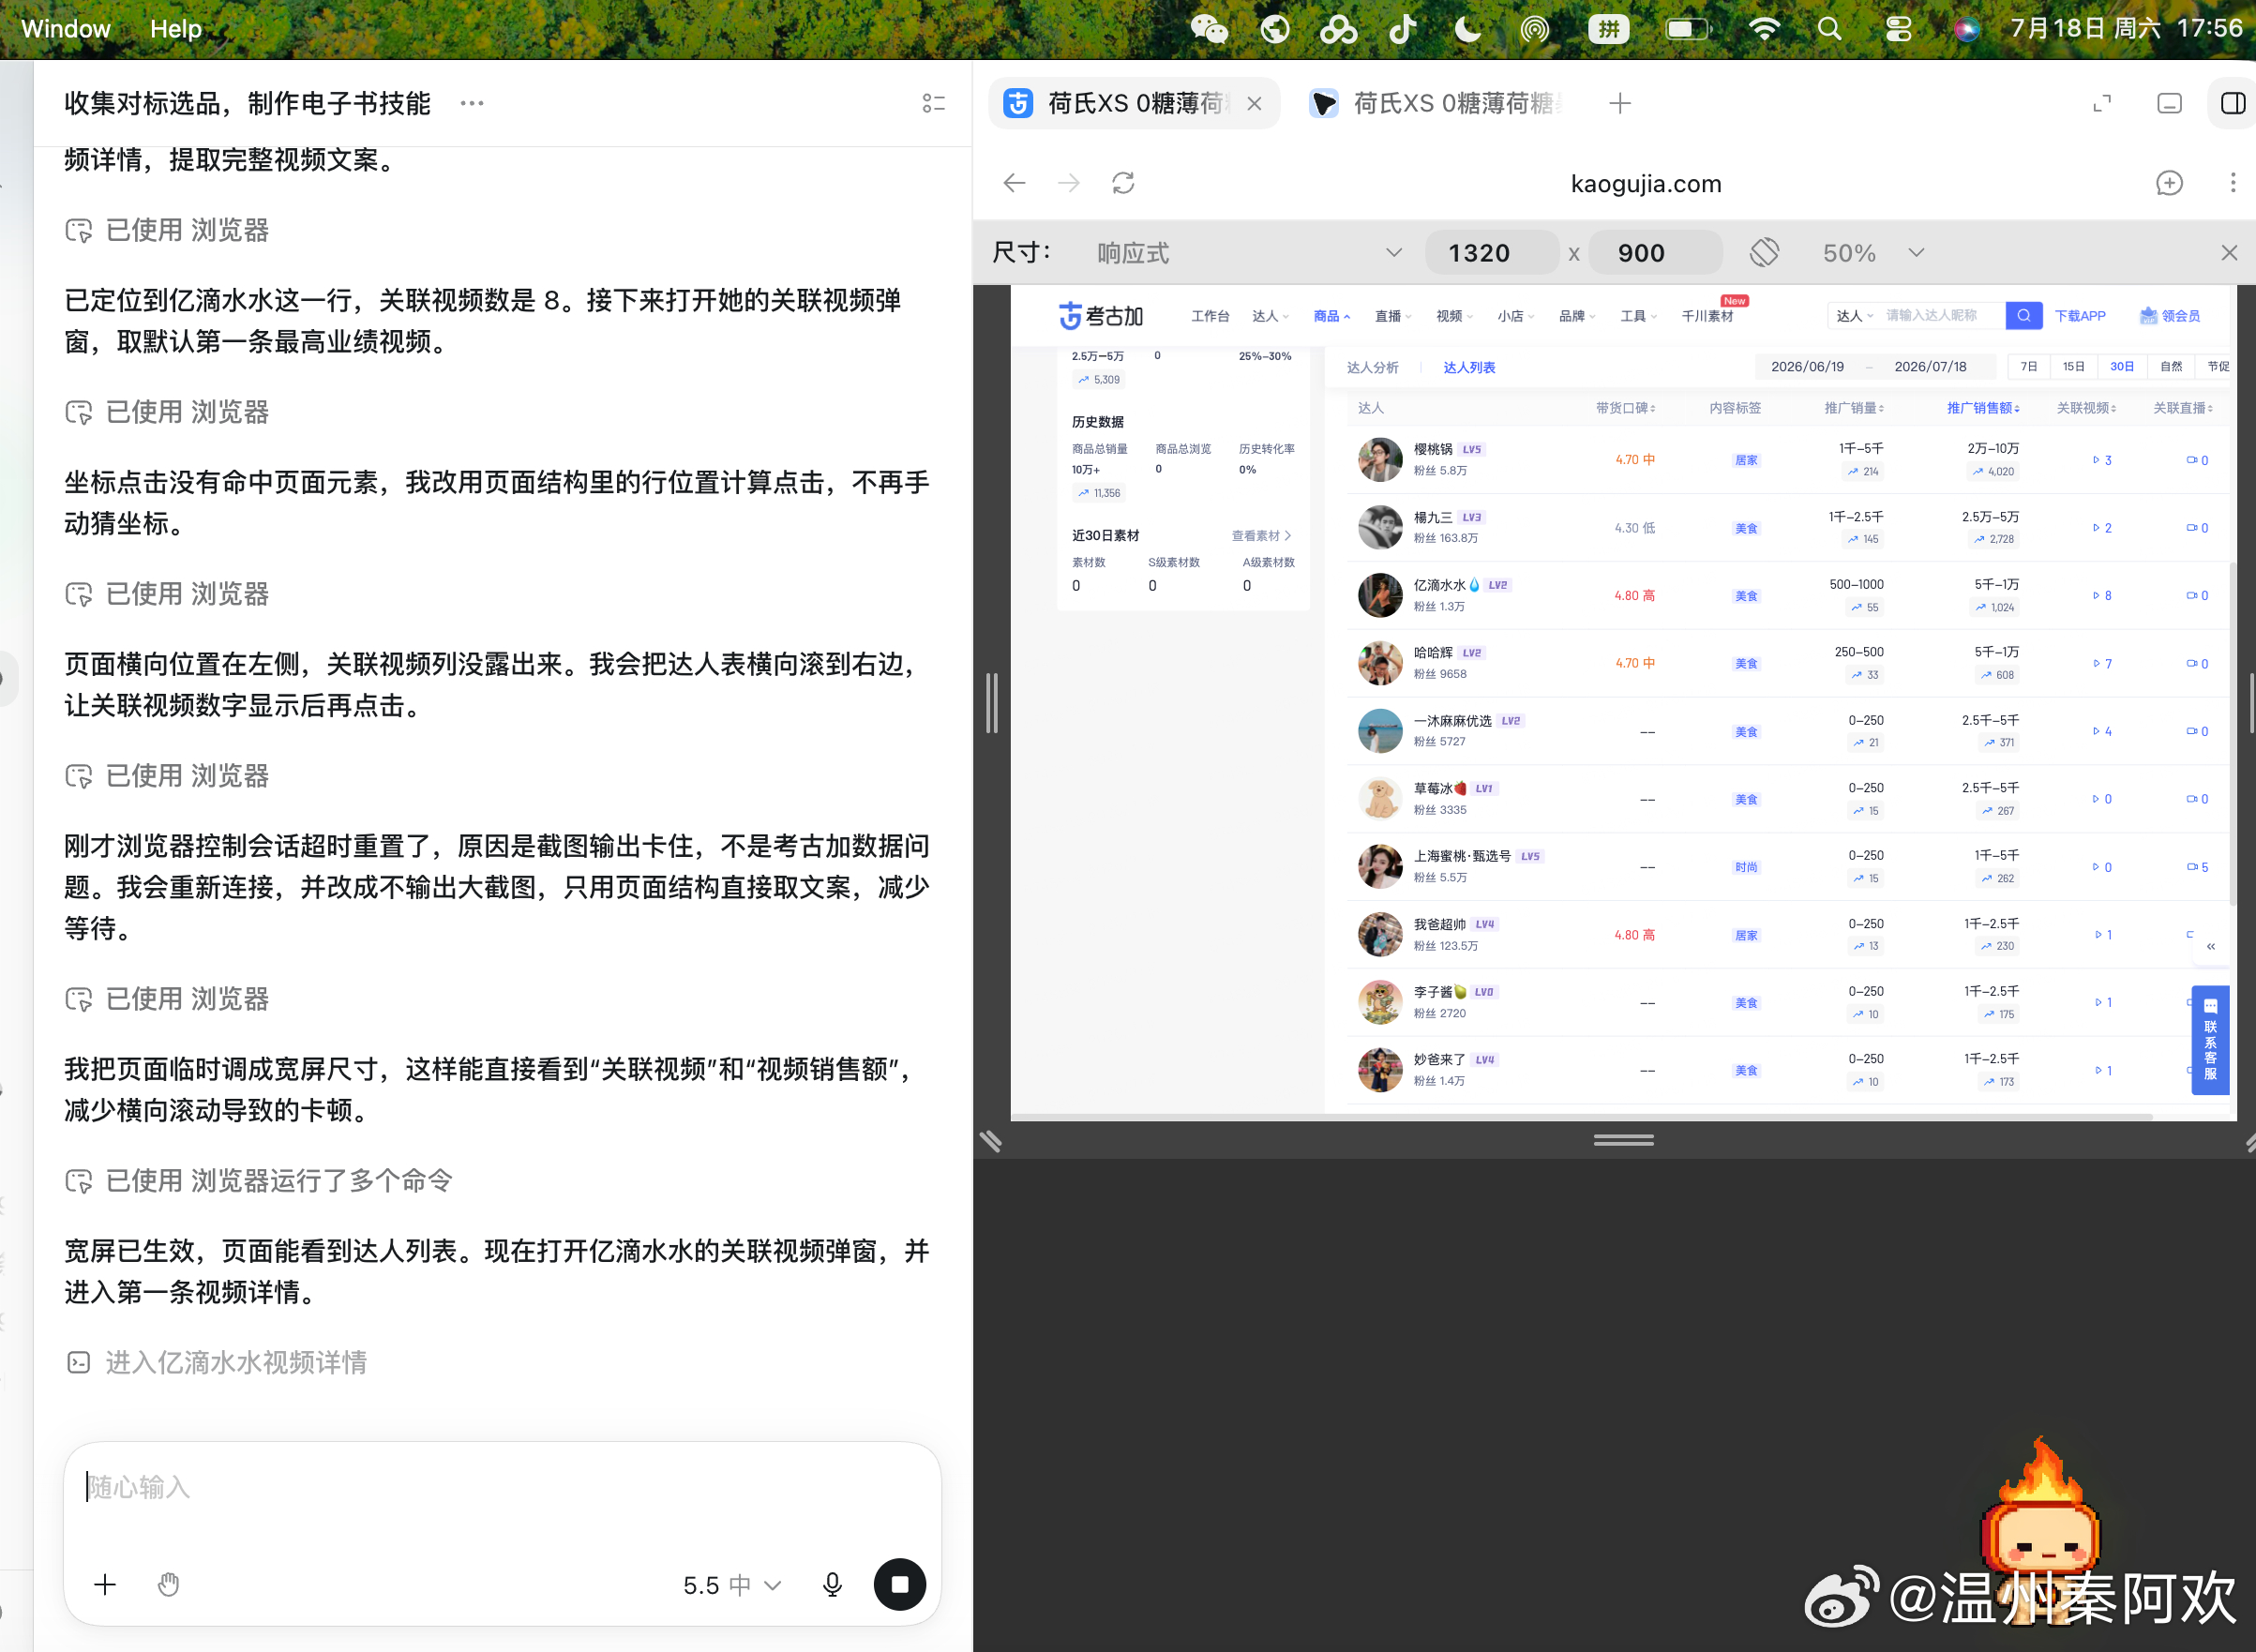Open the WeChat menu bar icon
The image size is (2256, 1652).
(1209, 29)
